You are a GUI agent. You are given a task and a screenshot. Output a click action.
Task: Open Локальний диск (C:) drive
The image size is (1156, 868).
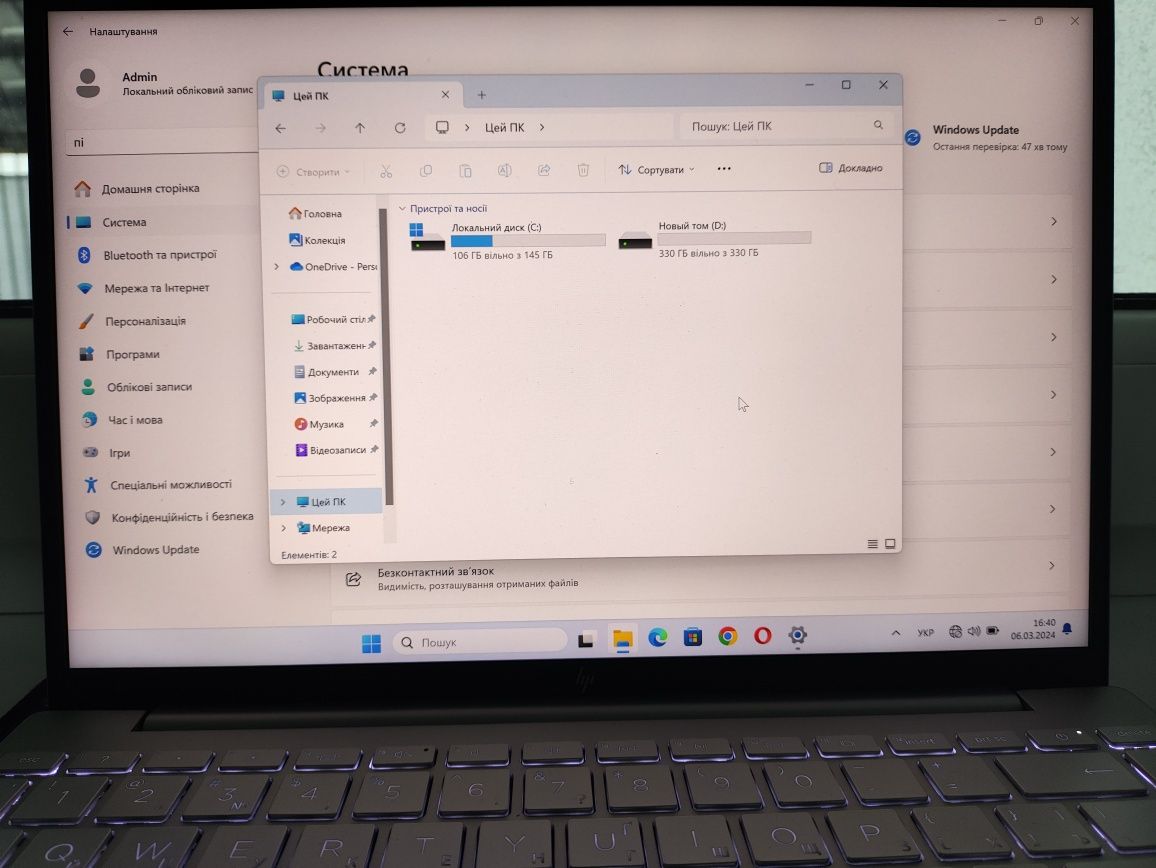point(507,240)
